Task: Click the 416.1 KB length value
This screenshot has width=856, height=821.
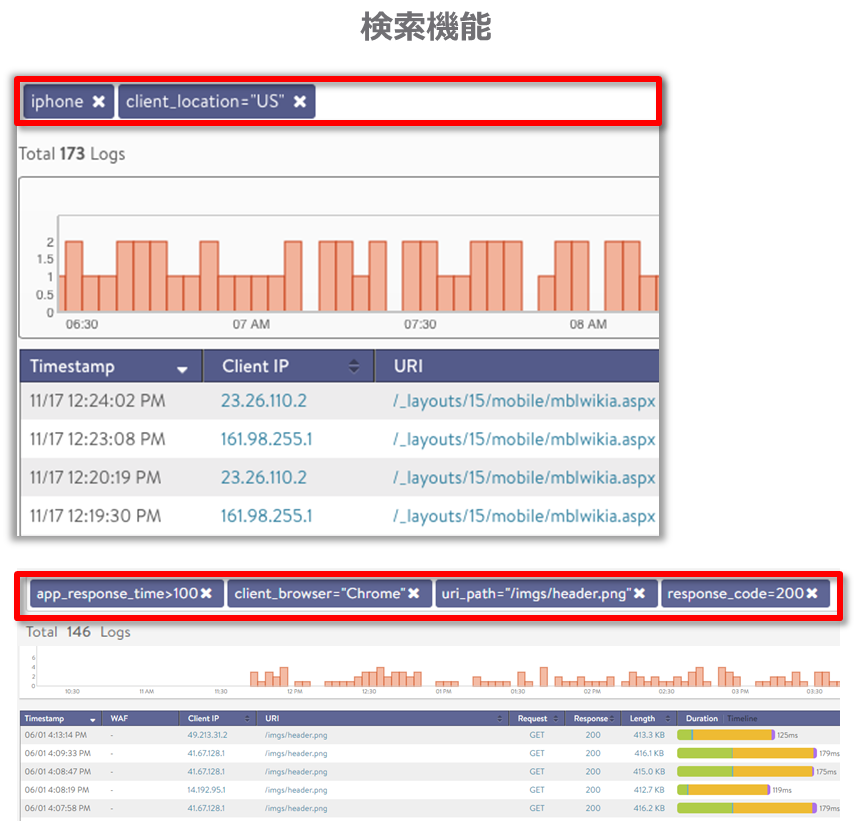Action: [649, 753]
